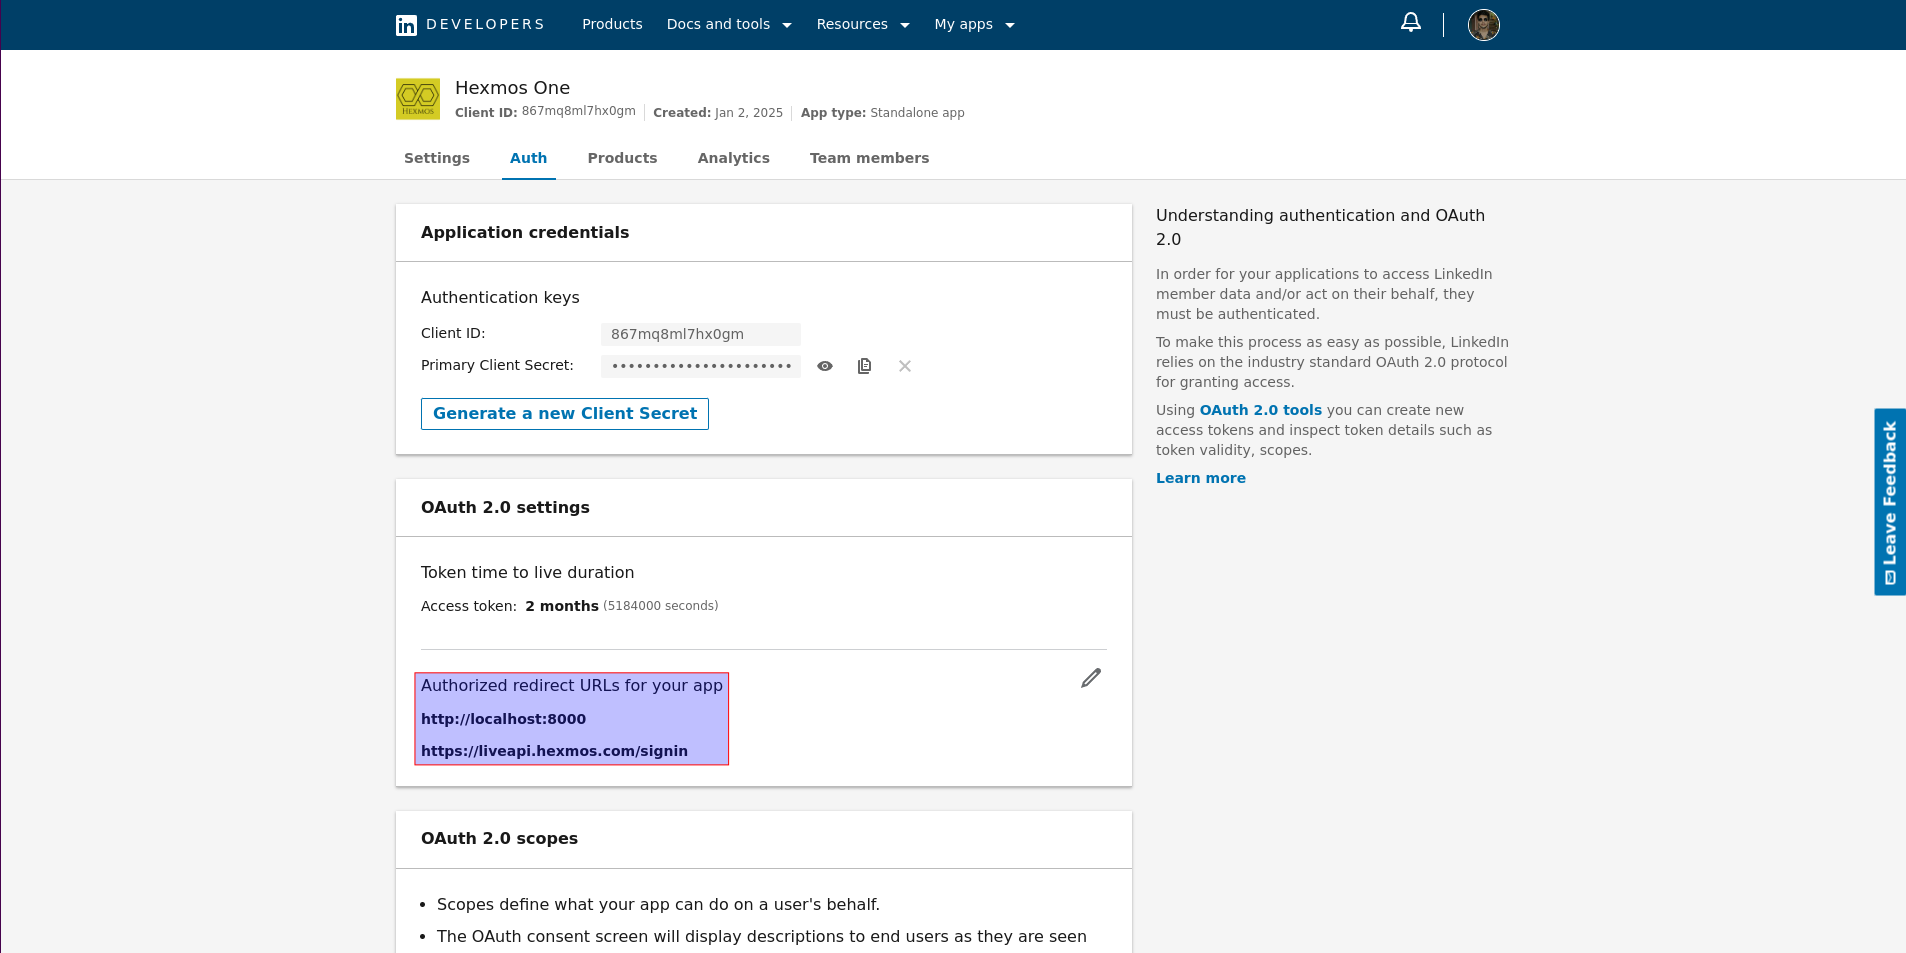
Task: Click the Hexmos One app logo
Action: pyautogui.click(x=418, y=99)
